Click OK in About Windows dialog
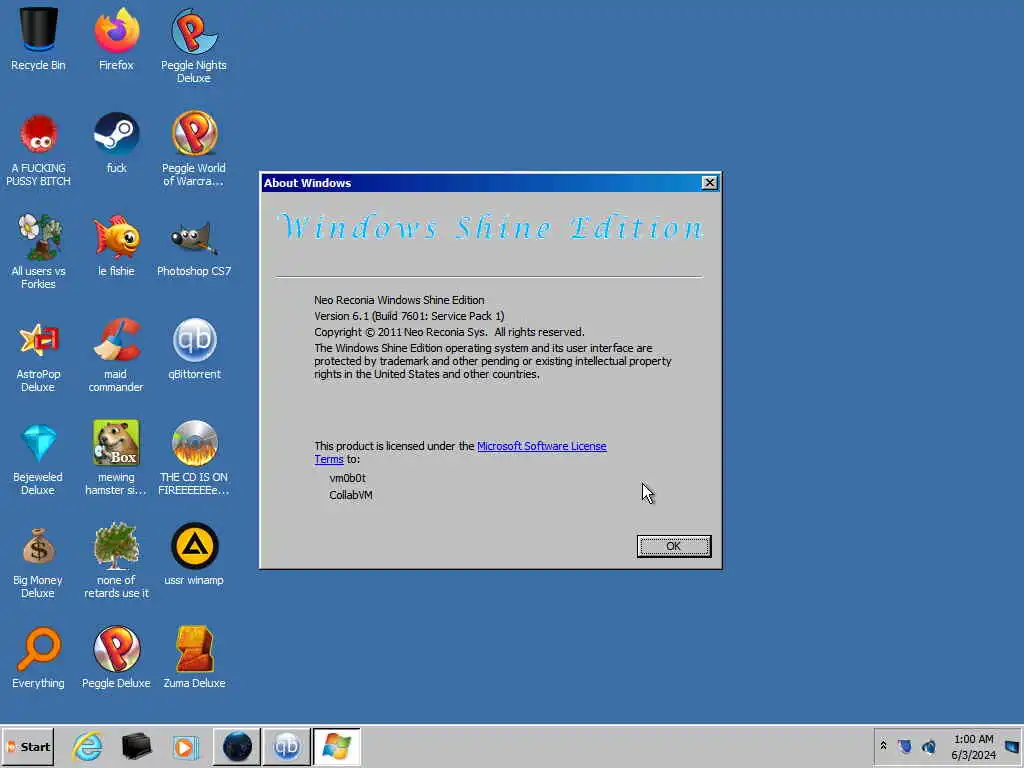Screen dimensions: 1024x768 tap(673, 546)
